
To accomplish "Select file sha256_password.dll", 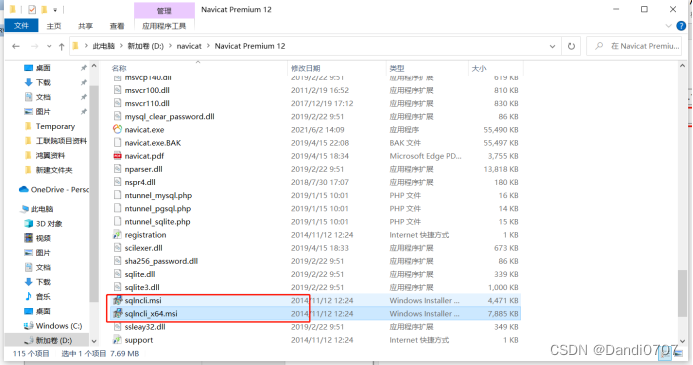I will coord(161,261).
